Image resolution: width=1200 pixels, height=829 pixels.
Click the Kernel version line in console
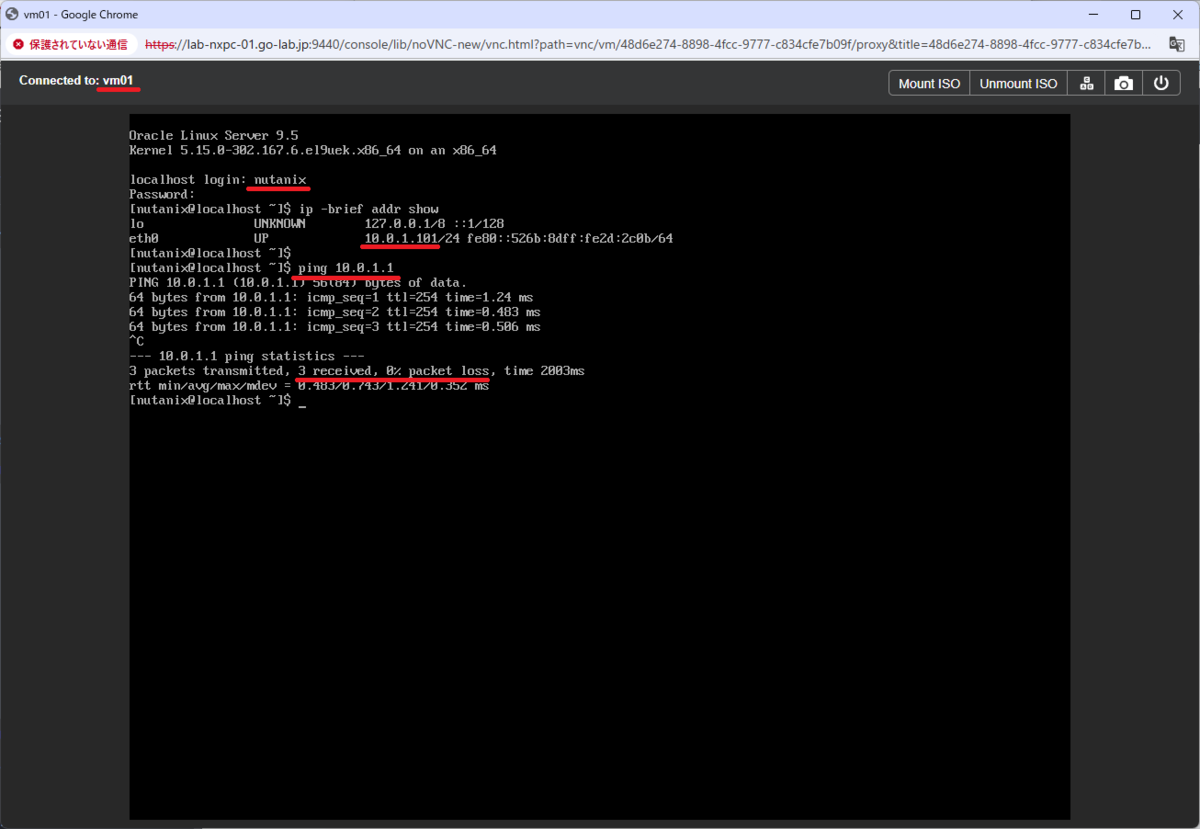tap(312, 150)
